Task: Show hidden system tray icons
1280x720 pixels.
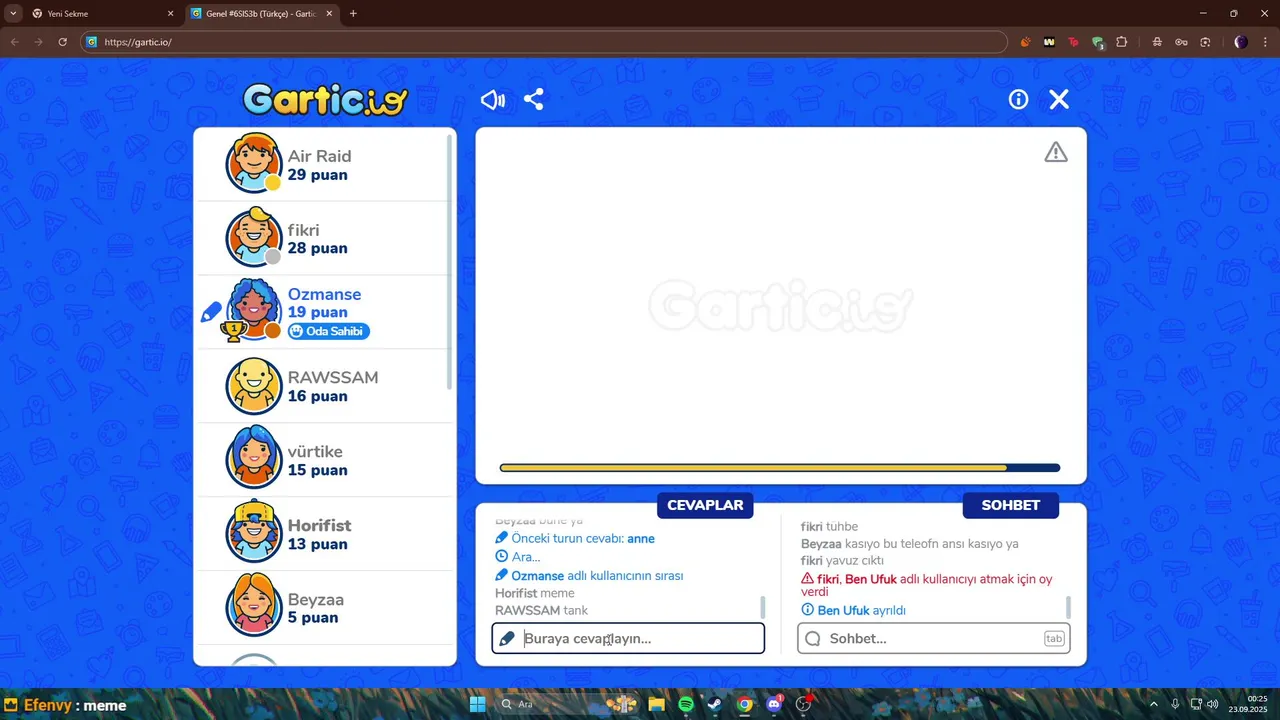Action: (x=1154, y=704)
